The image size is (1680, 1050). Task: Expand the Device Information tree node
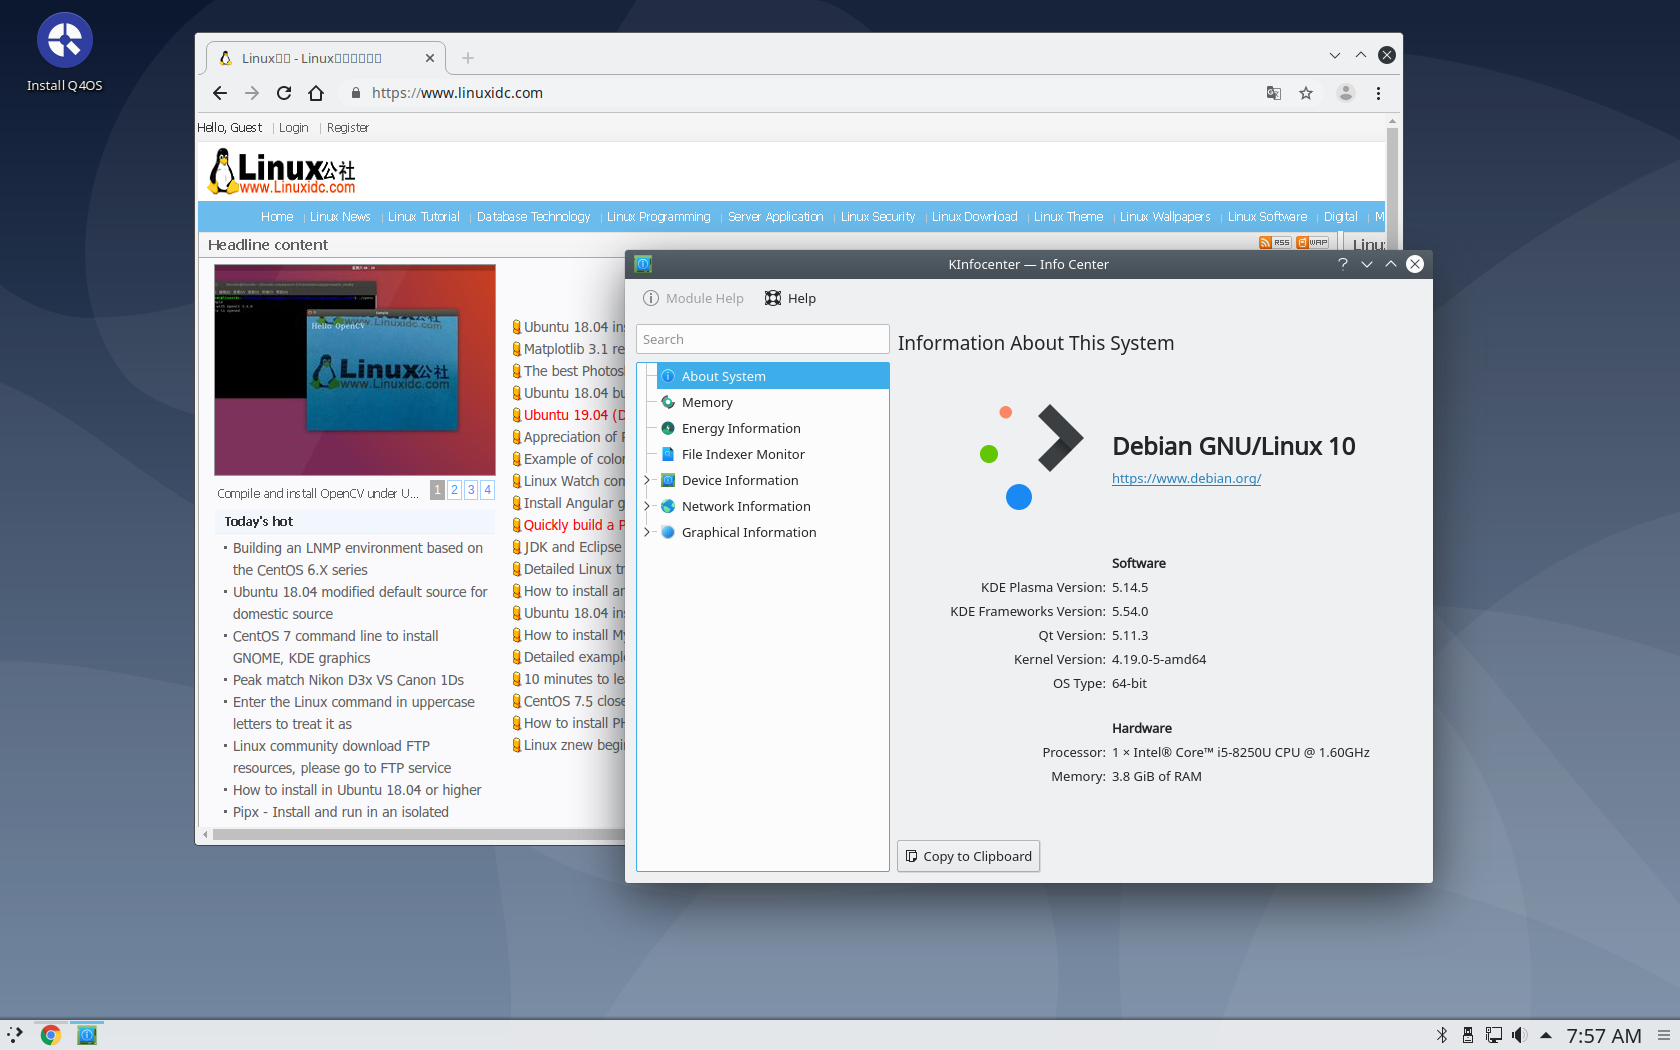(x=646, y=480)
